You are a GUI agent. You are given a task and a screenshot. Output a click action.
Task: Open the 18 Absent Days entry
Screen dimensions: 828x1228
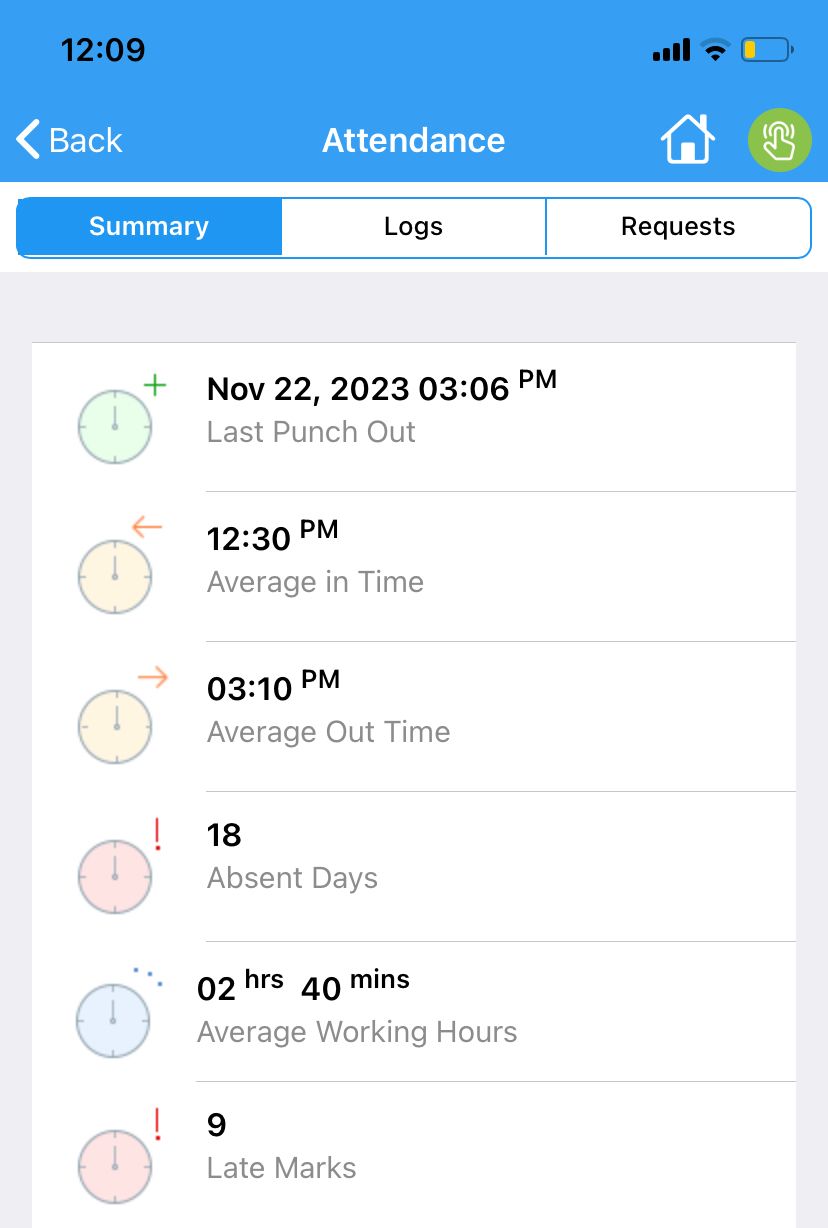pyautogui.click(x=224, y=835)
